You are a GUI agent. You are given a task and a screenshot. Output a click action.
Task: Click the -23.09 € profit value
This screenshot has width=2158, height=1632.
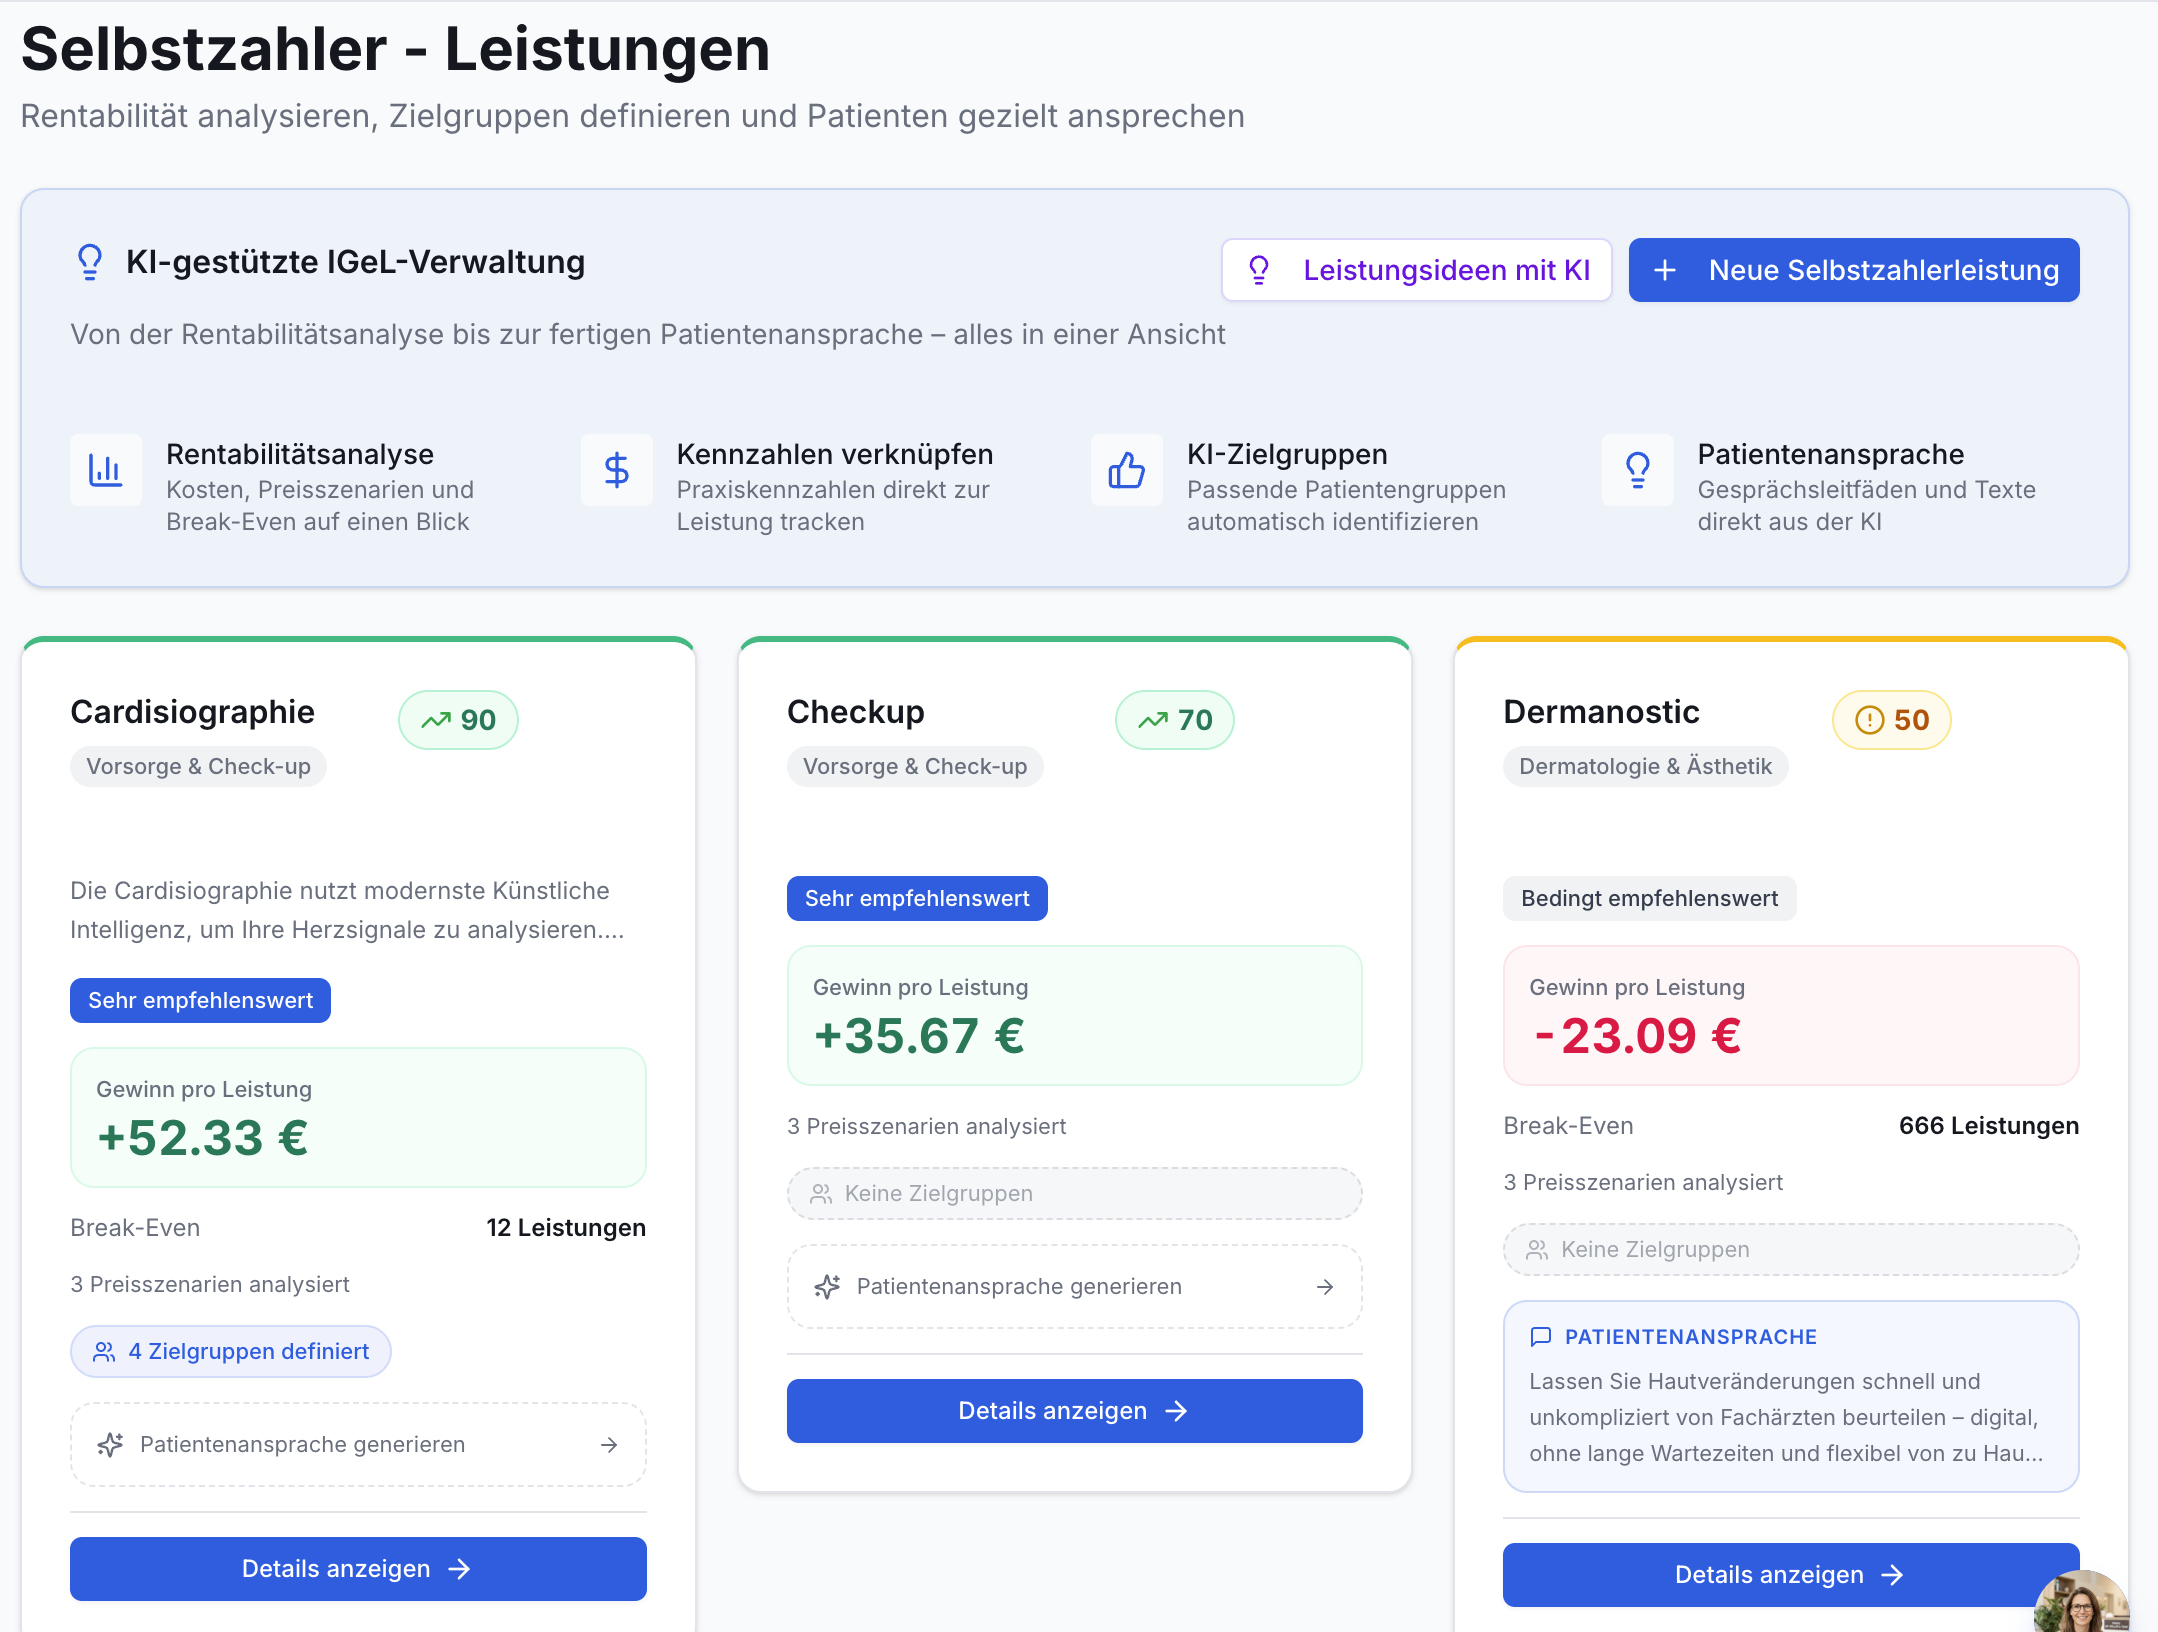(1637, 1036)
